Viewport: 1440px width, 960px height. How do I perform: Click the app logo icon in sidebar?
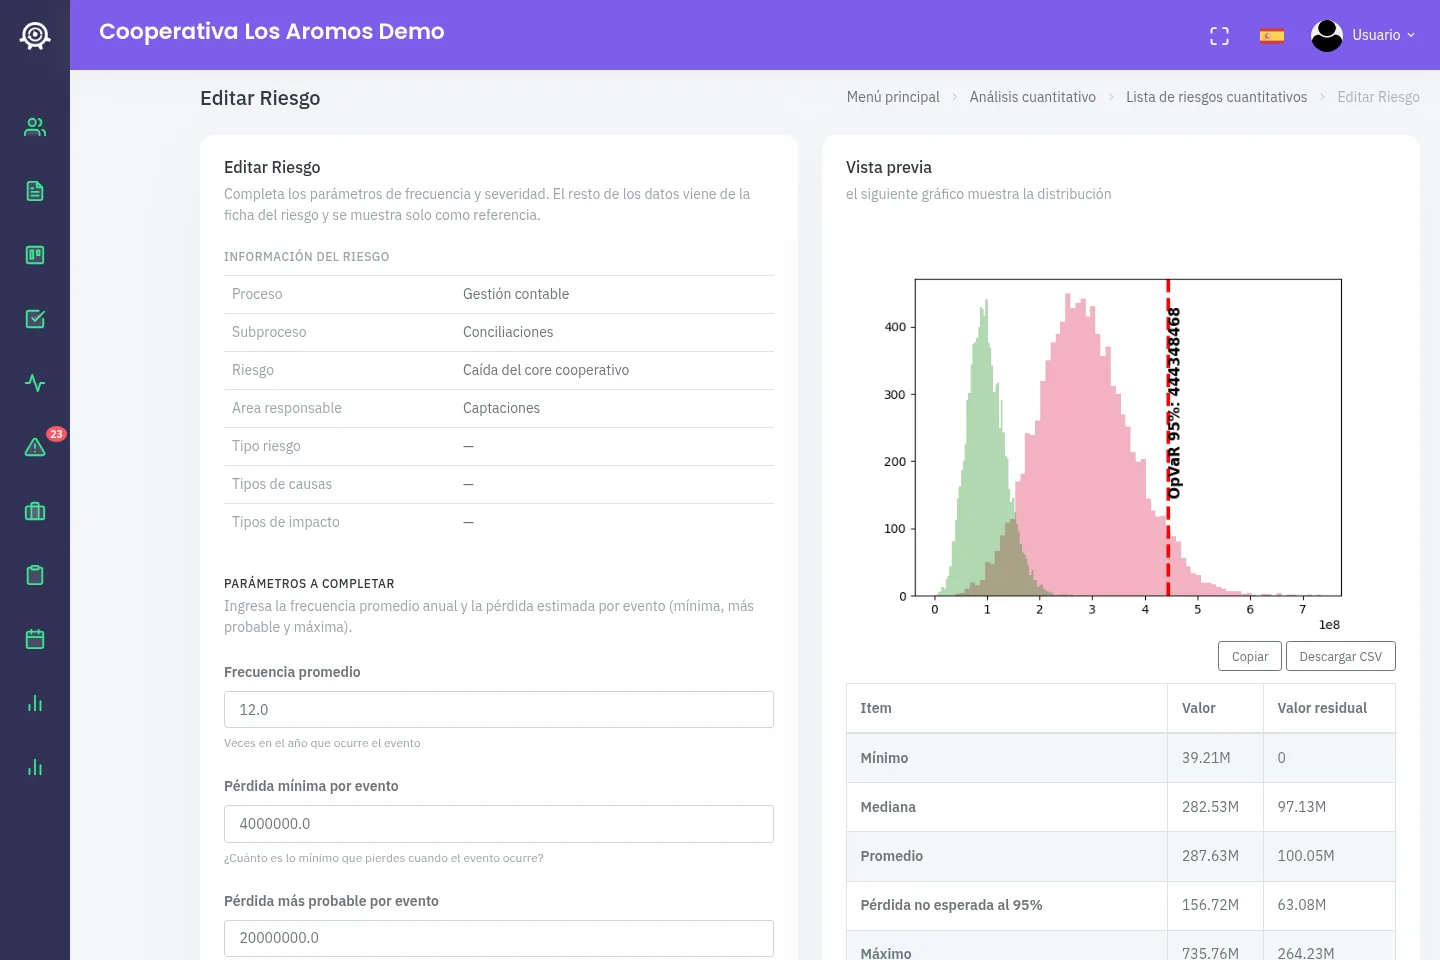[x=35, y=36]
